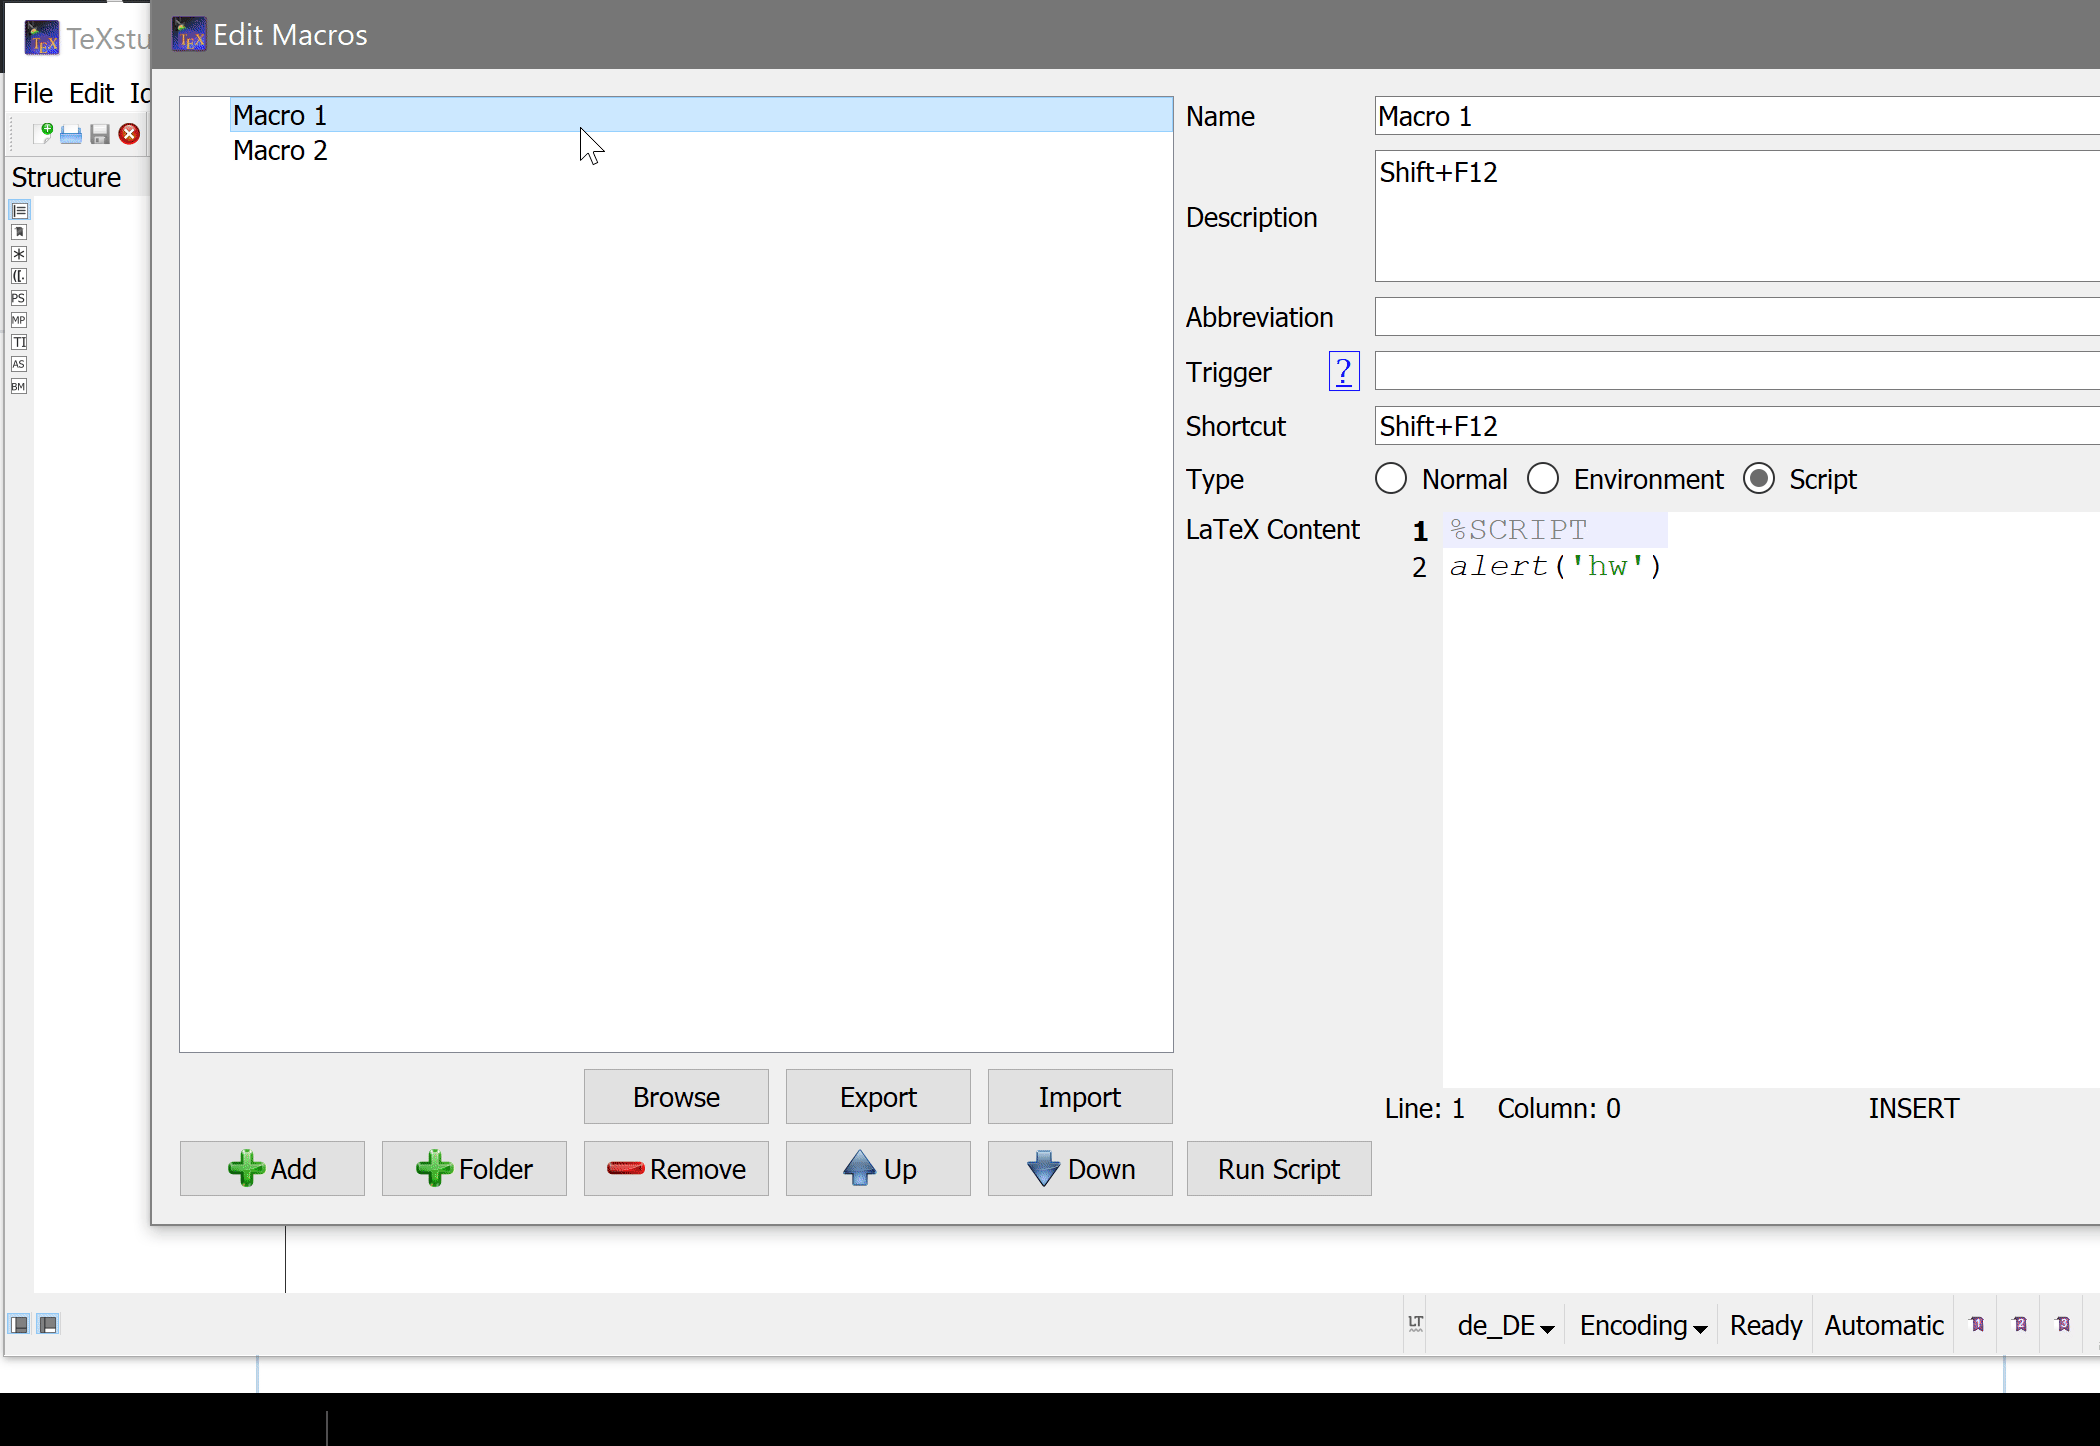Select the bookmark panel icon in the sidebar
2100x1446 pixels.
tap(19, 232)
